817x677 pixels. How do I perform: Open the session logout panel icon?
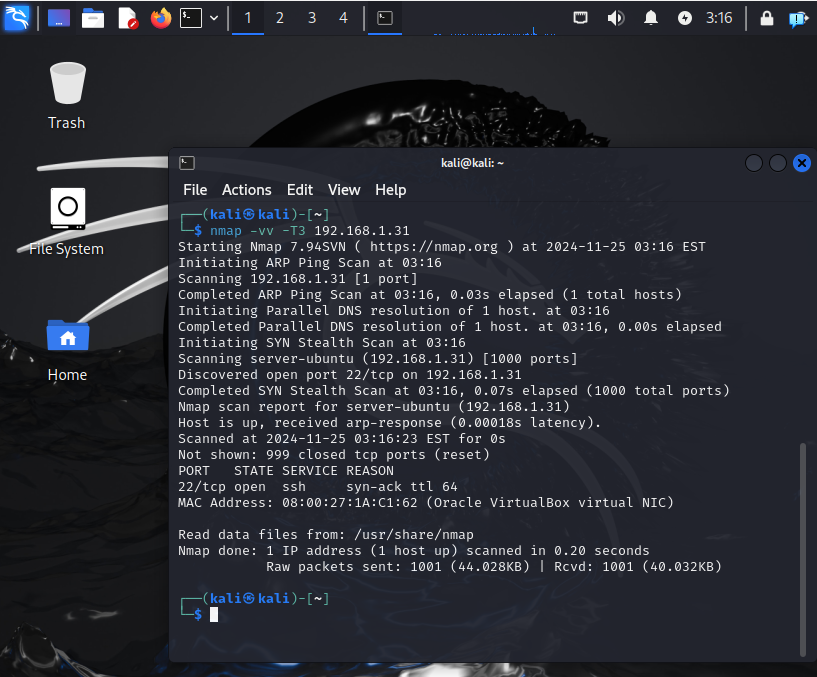798,19
